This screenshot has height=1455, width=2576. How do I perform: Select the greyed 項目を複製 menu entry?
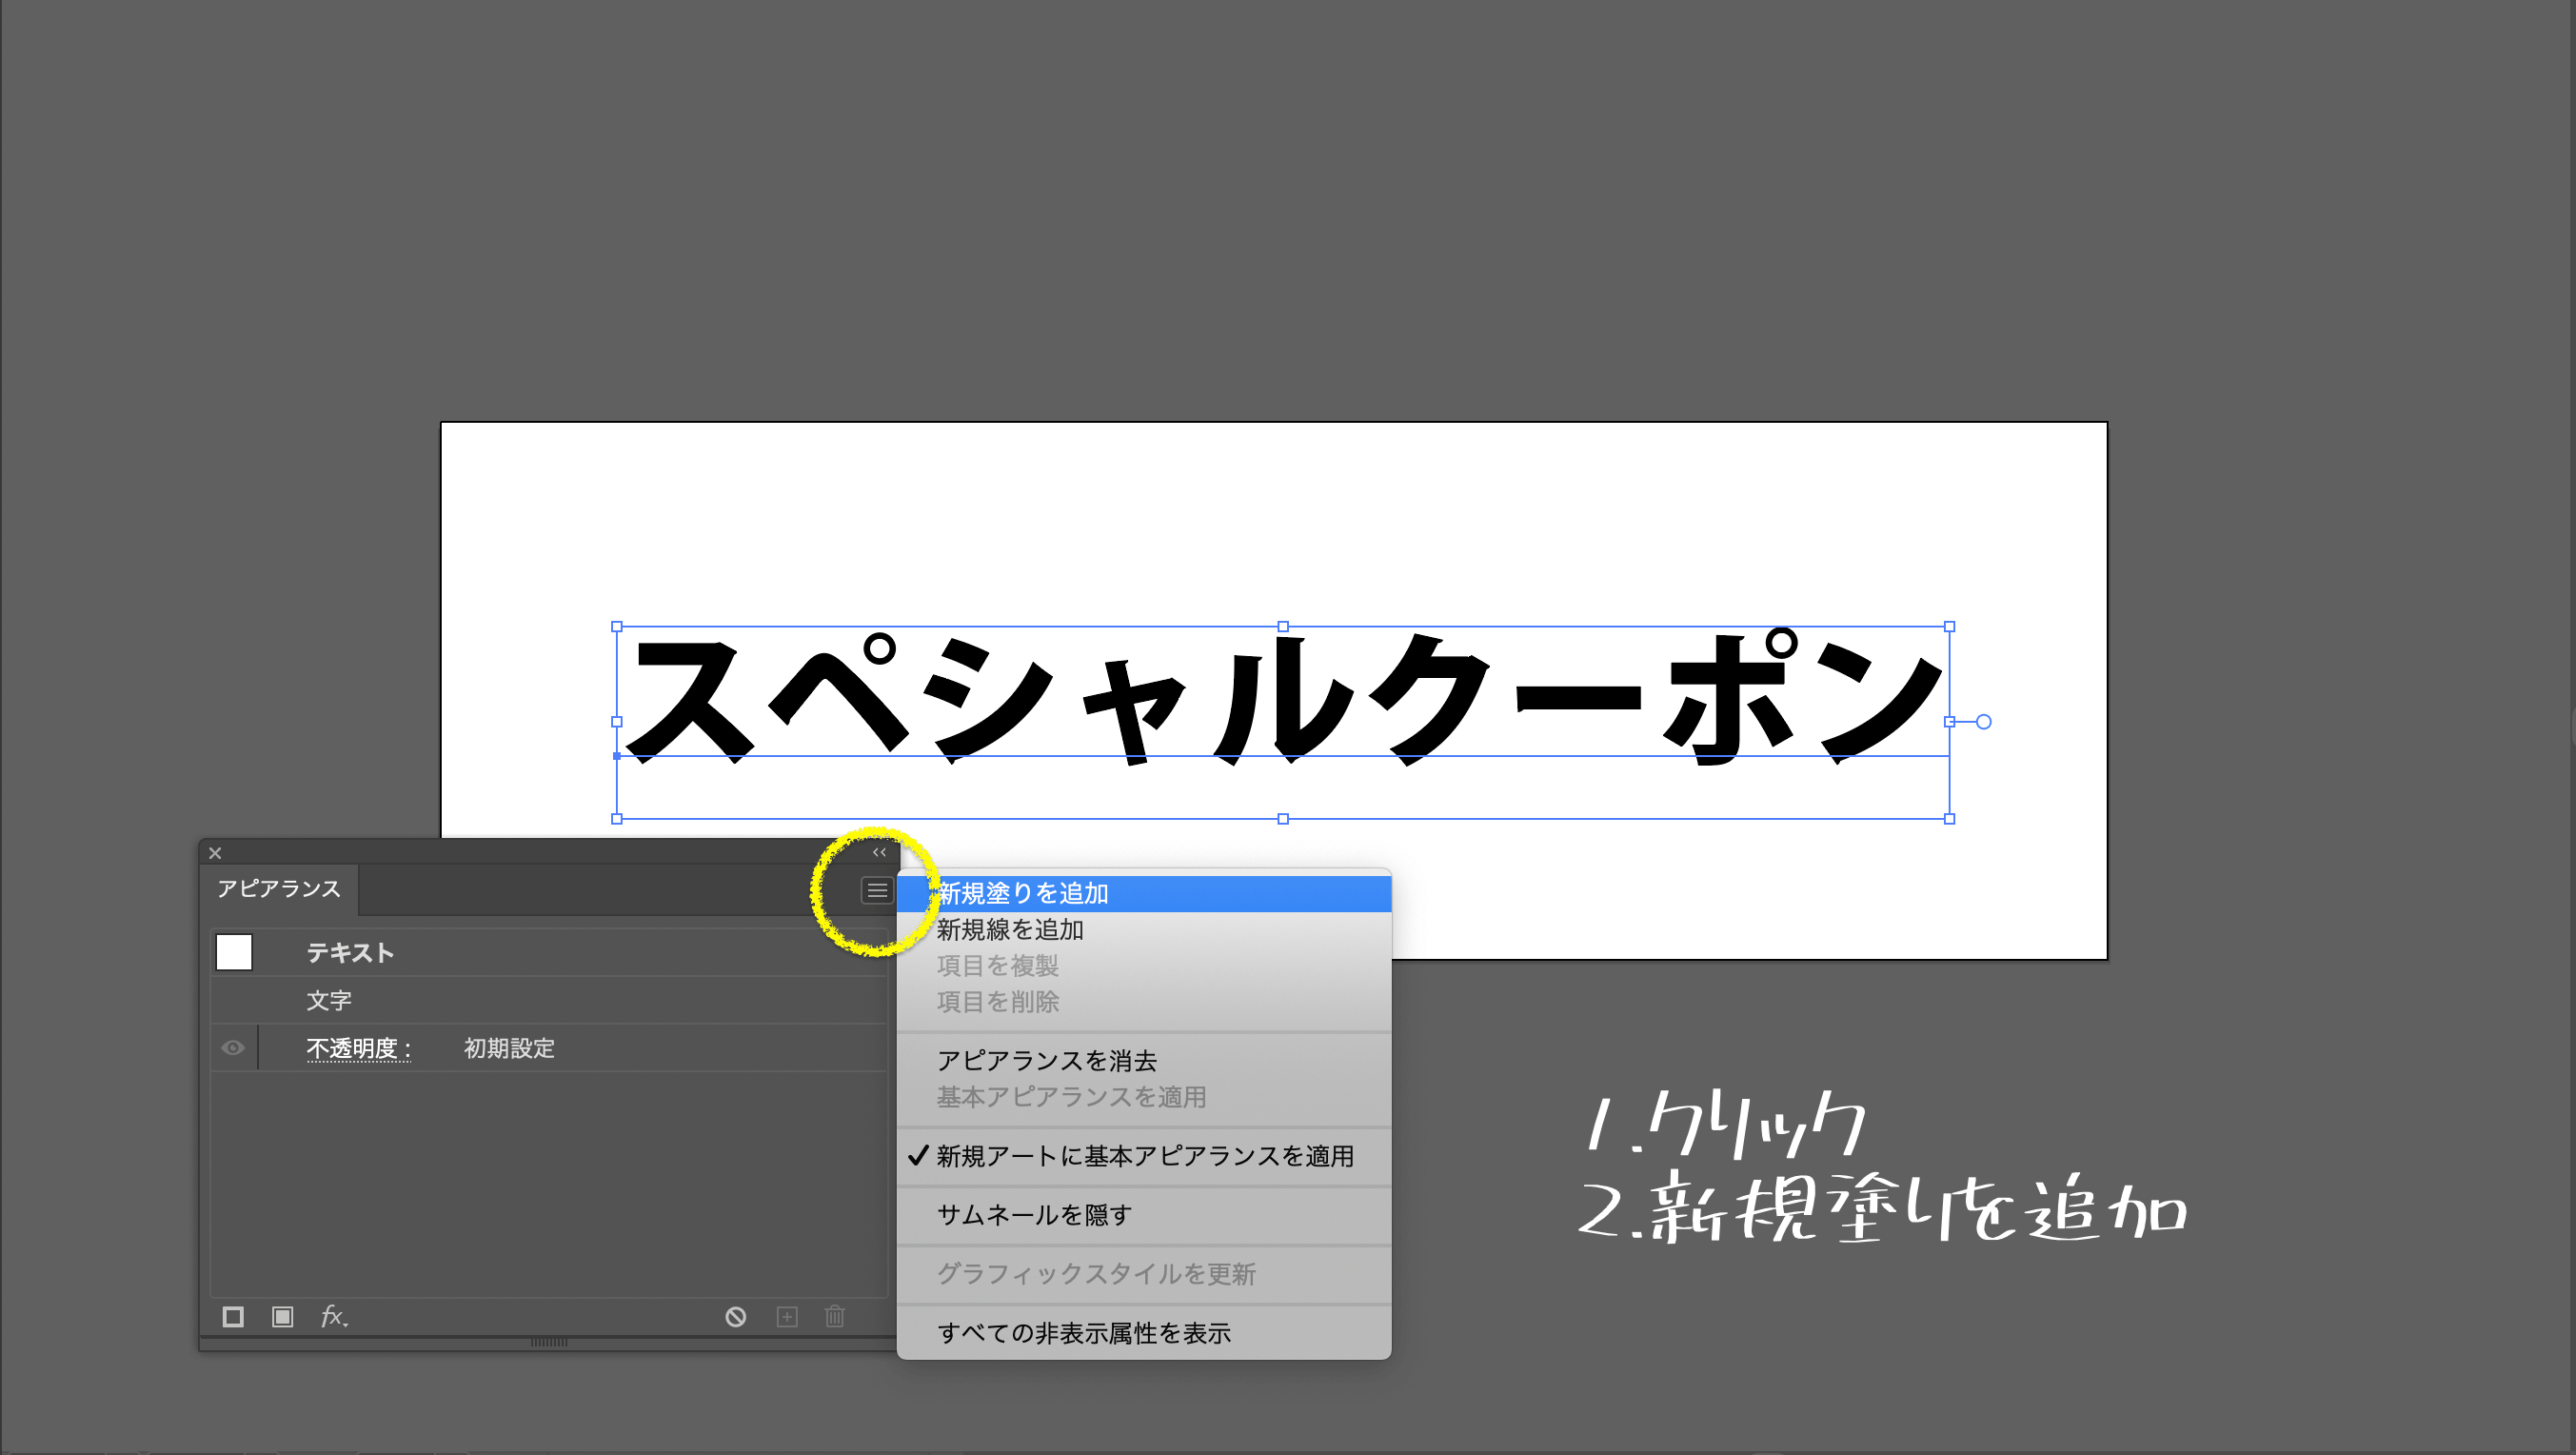pyautogui.click(x=1144, y=966)
